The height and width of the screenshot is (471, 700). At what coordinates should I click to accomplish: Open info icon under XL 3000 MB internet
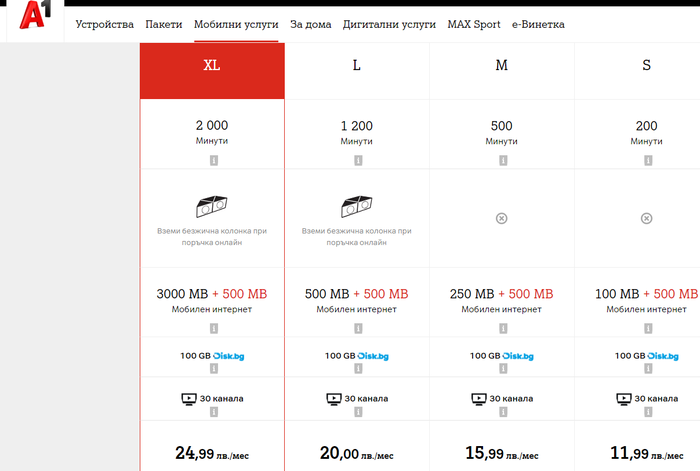pyautogui.click(x=214, y=329)
